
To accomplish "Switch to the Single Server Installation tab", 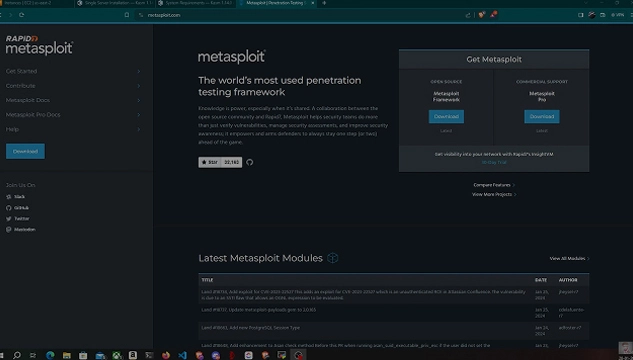I will (x=114, y=3).
